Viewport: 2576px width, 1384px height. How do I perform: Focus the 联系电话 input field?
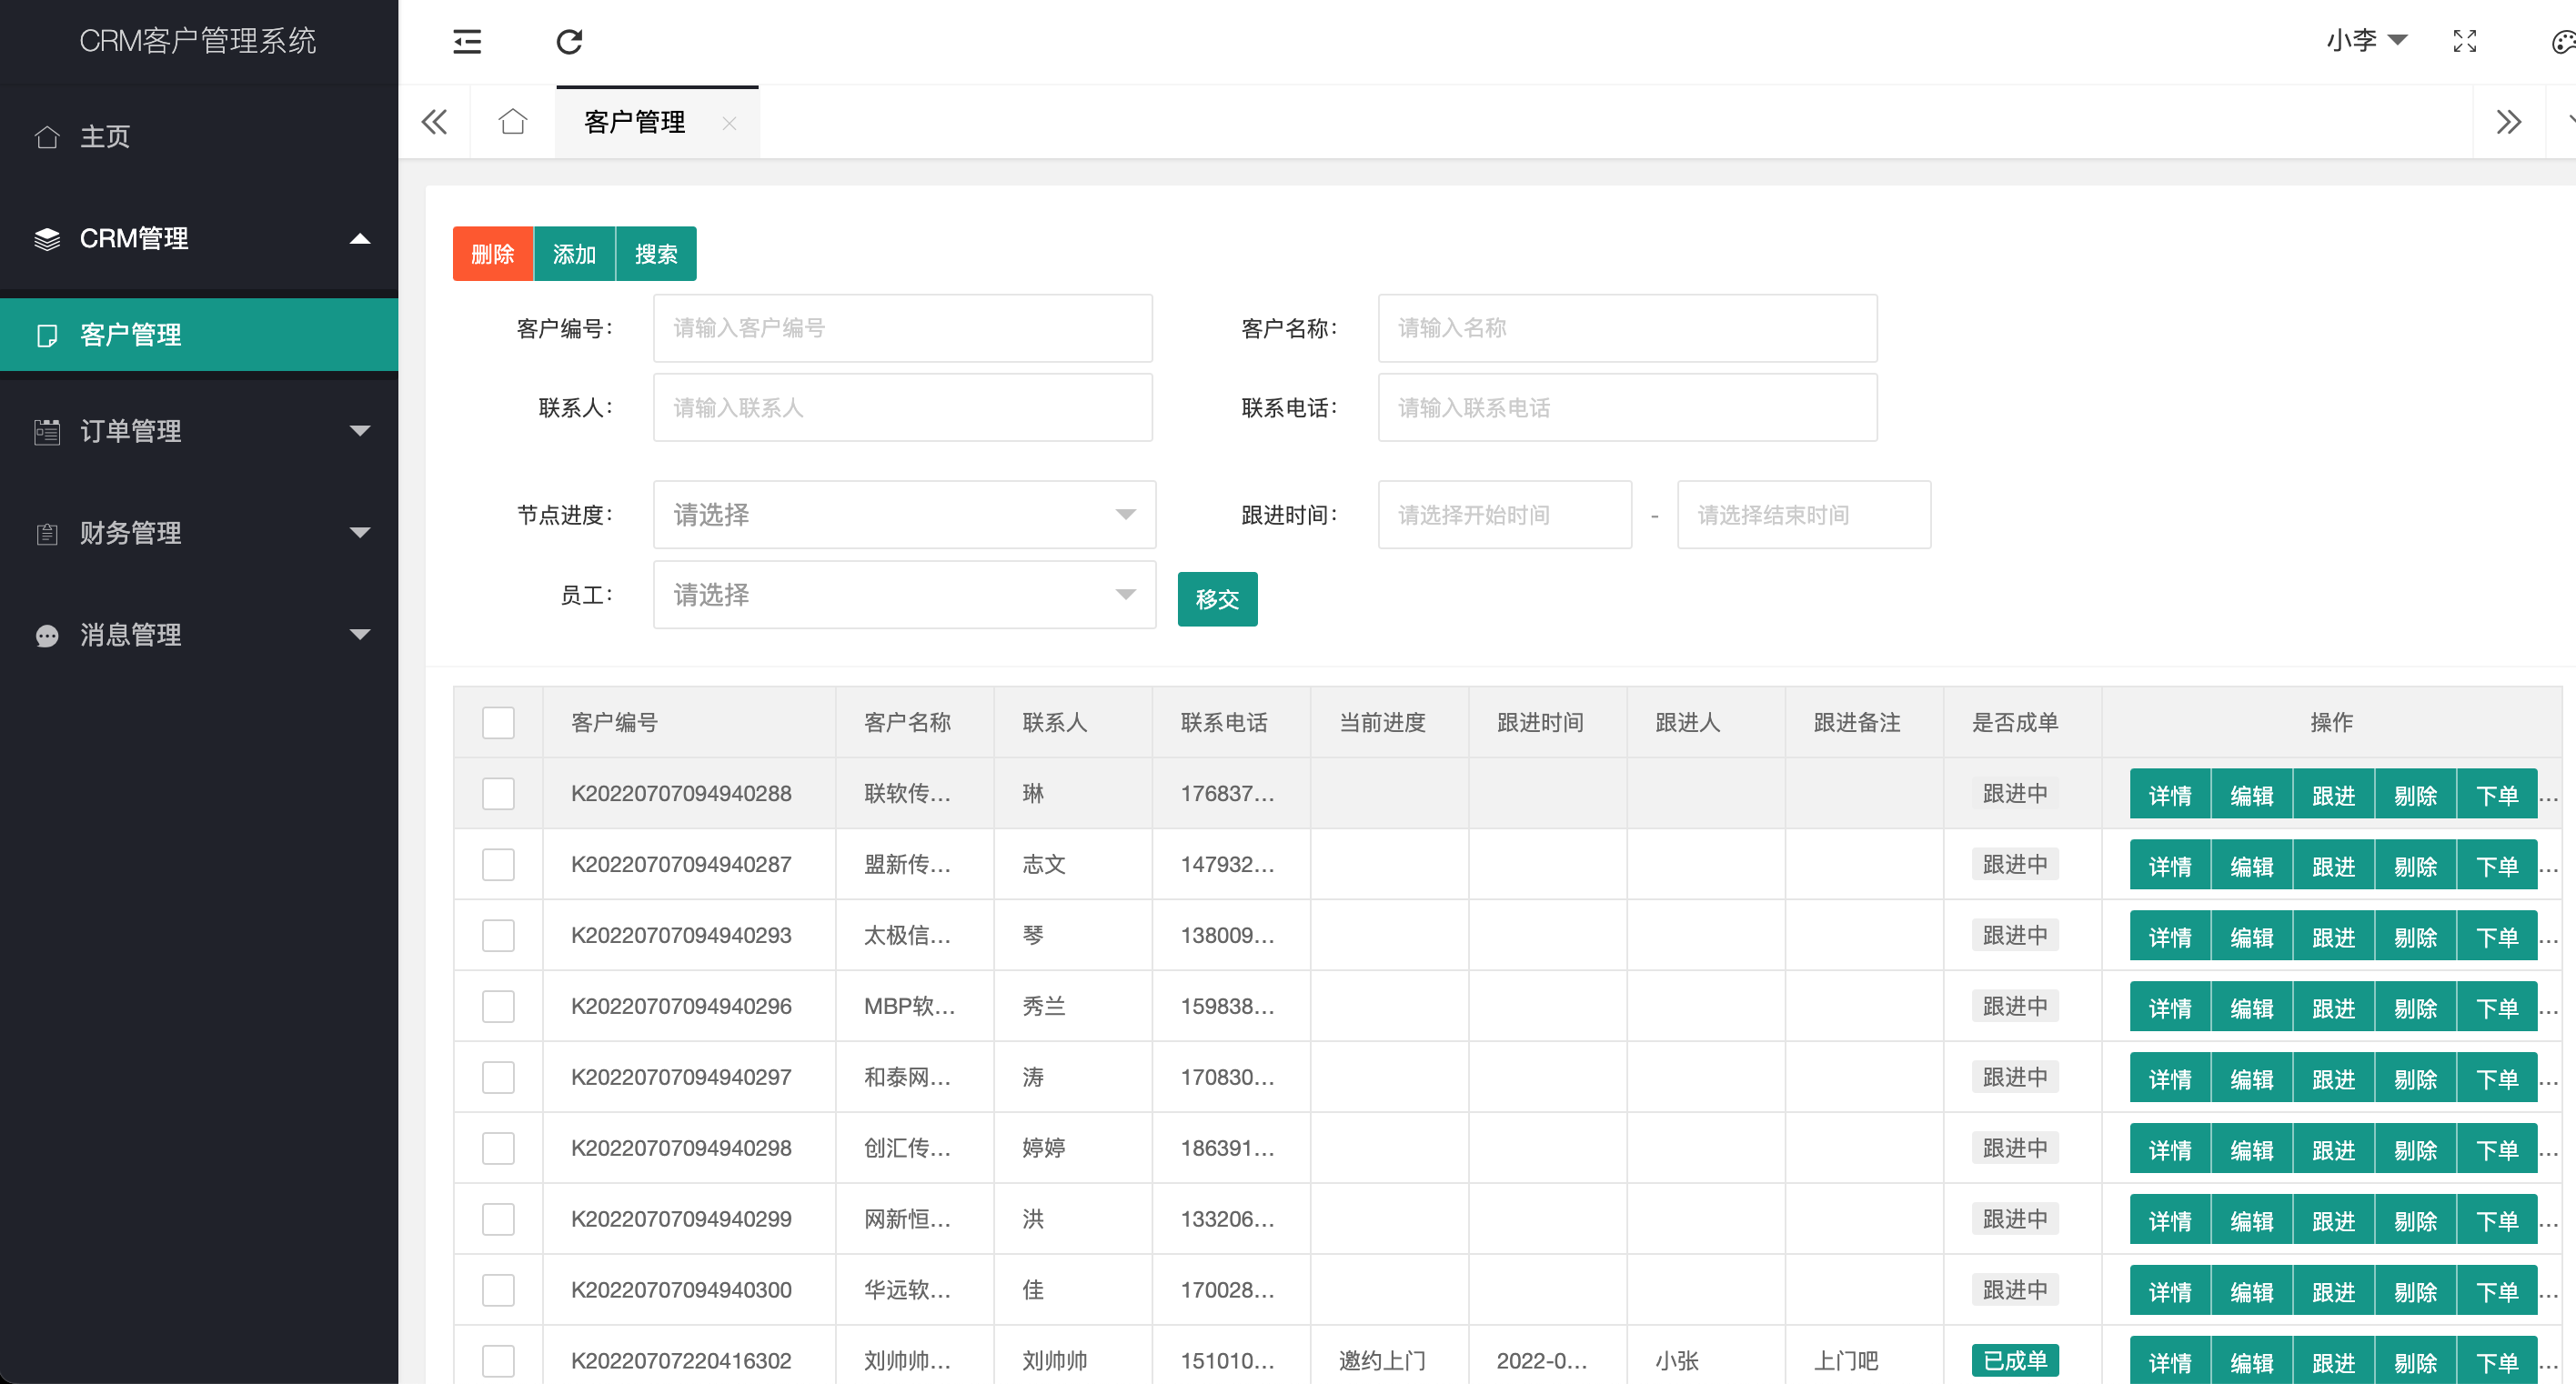click(1627, 408)
